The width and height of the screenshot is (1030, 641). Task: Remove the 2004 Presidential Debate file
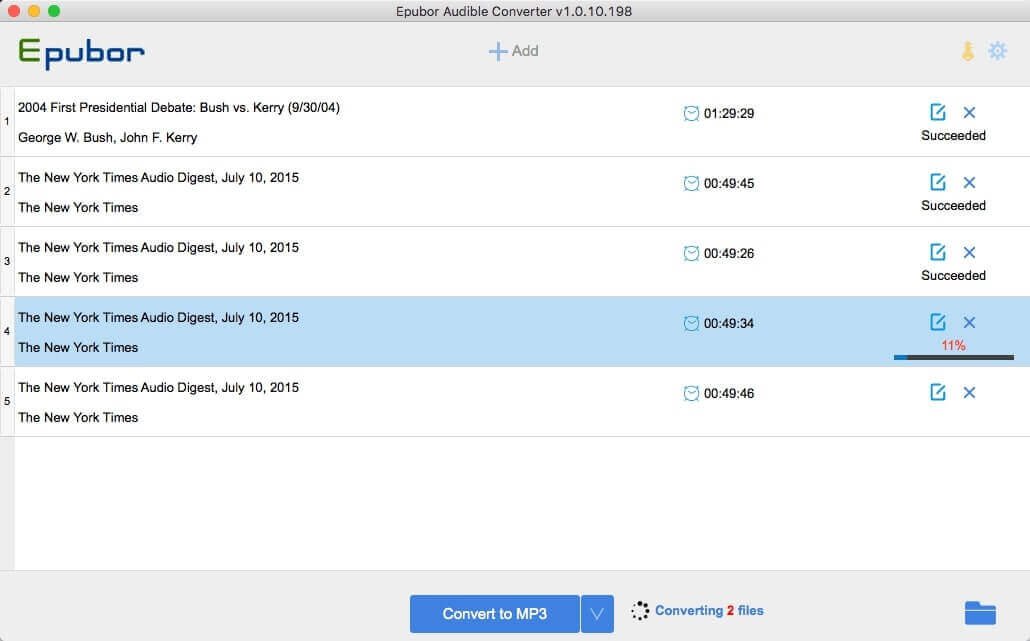pos(969,112)
